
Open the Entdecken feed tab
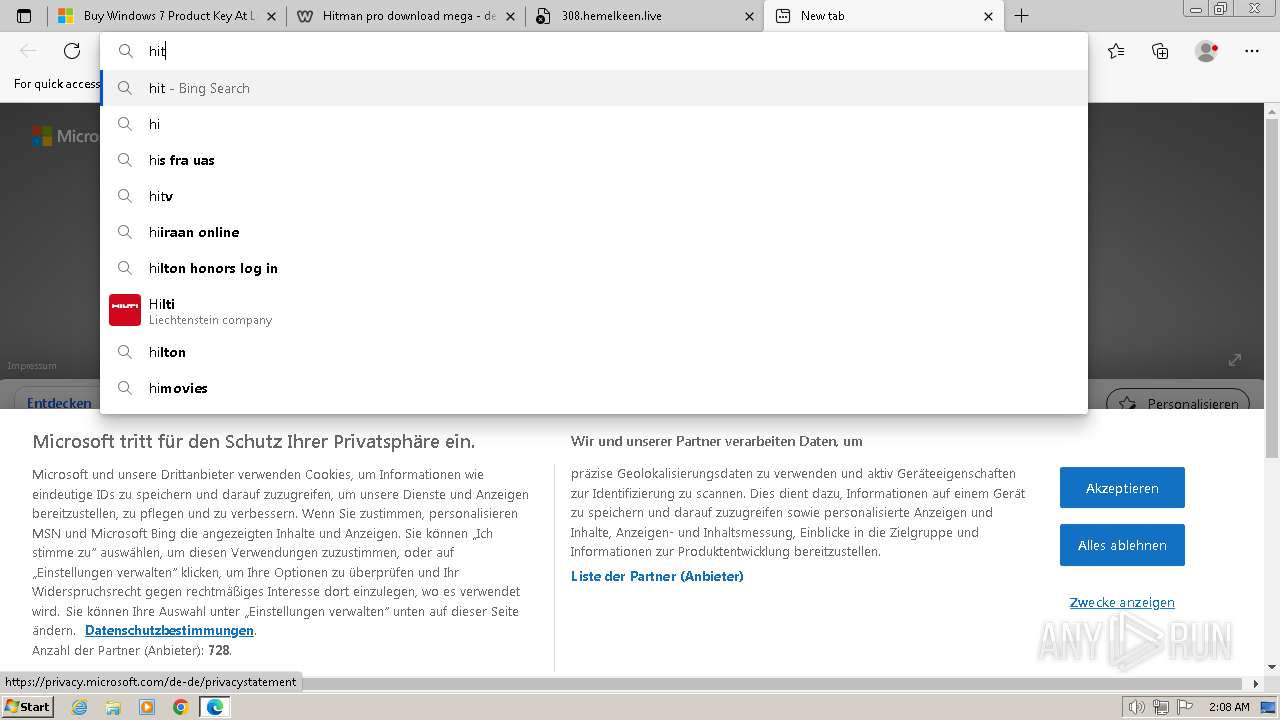click(x=59, y=403)
